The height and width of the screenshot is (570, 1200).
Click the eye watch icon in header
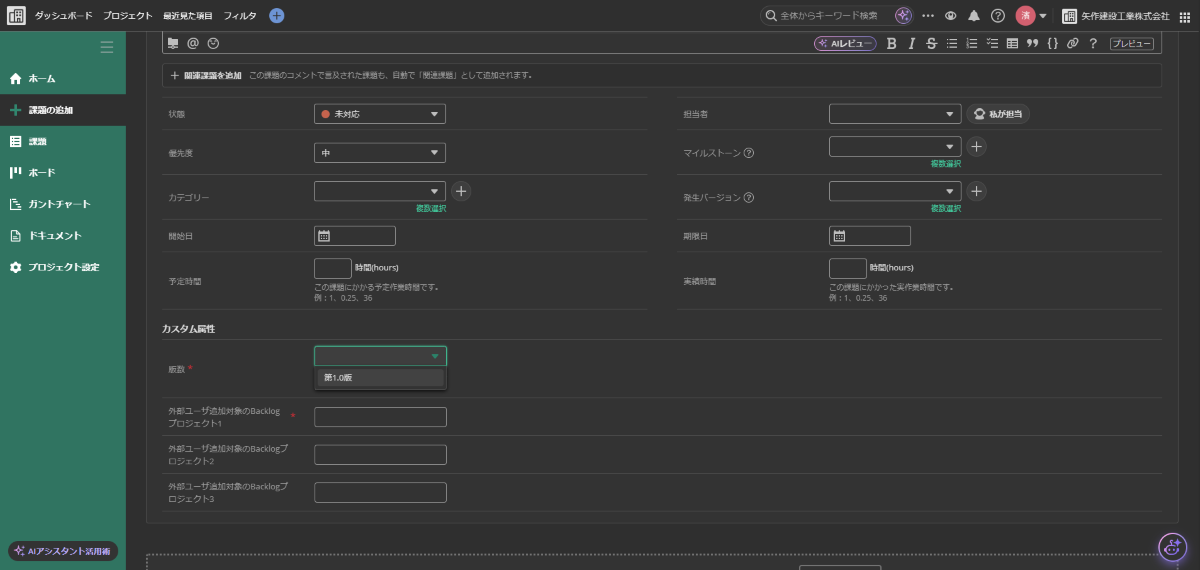(x=951, y=16)
